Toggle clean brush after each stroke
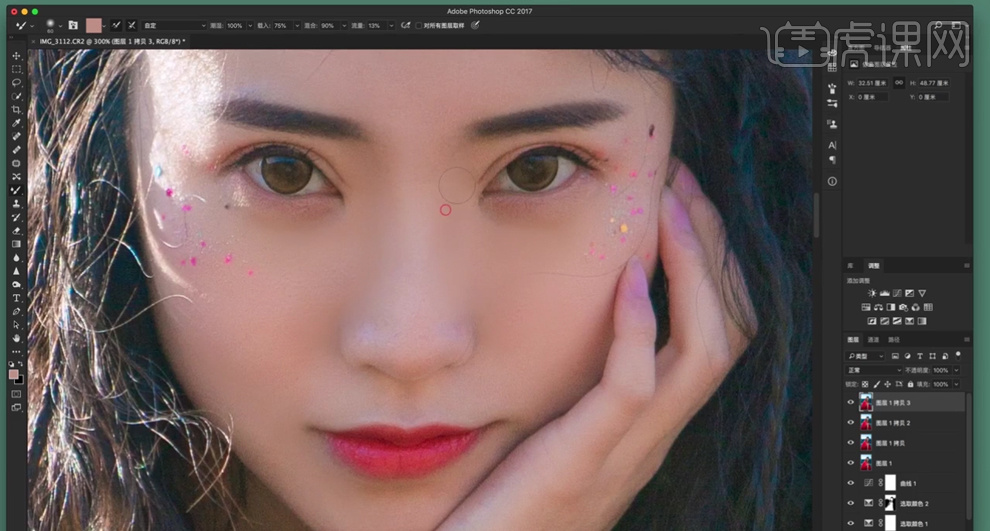 coord(131,25)
